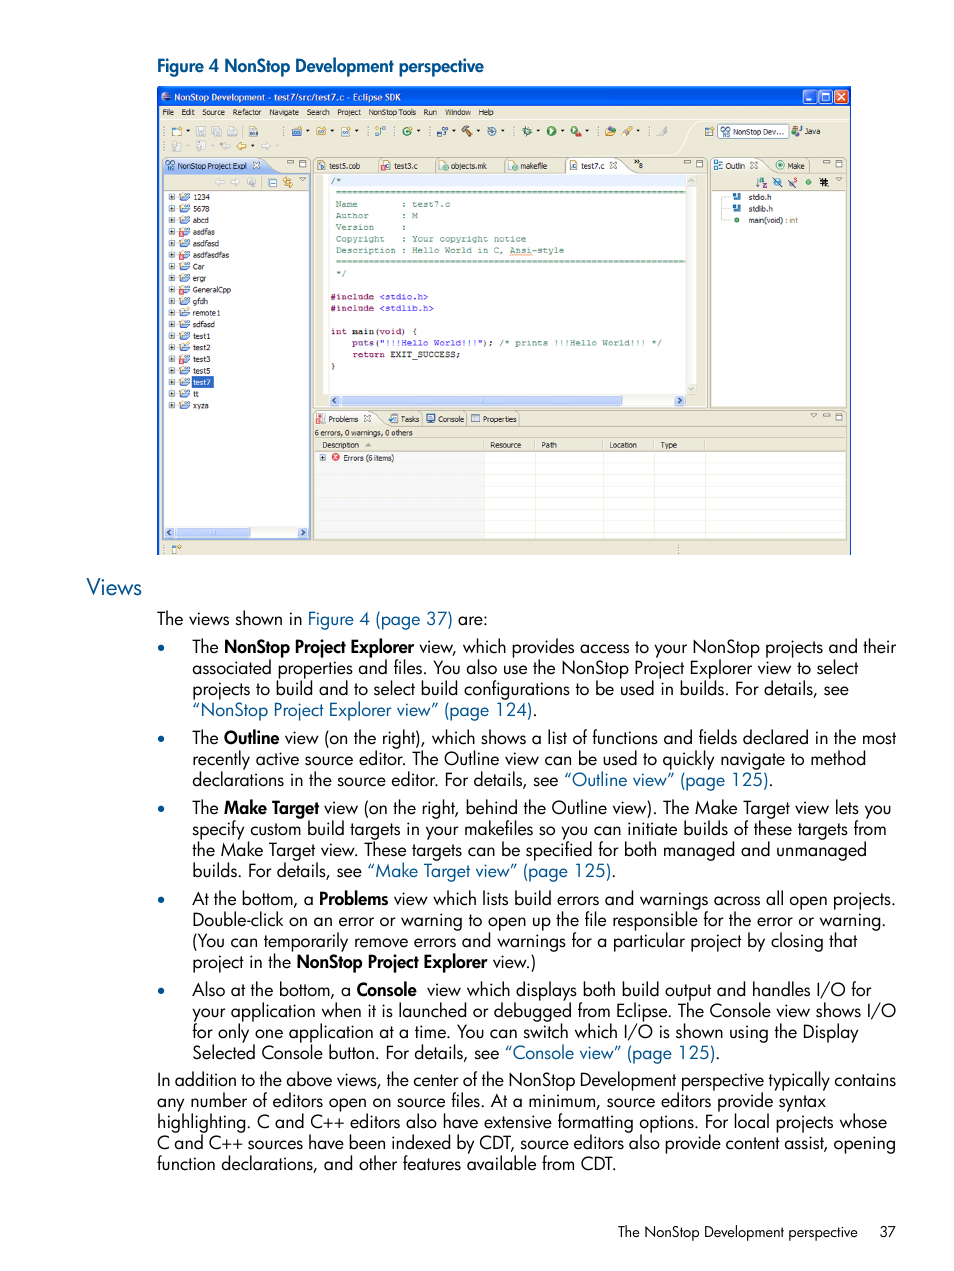This screenshot has width=954, height=1271.
Task: Open the Project Explorer view menu dropdown
Action: tap(302, 181)
